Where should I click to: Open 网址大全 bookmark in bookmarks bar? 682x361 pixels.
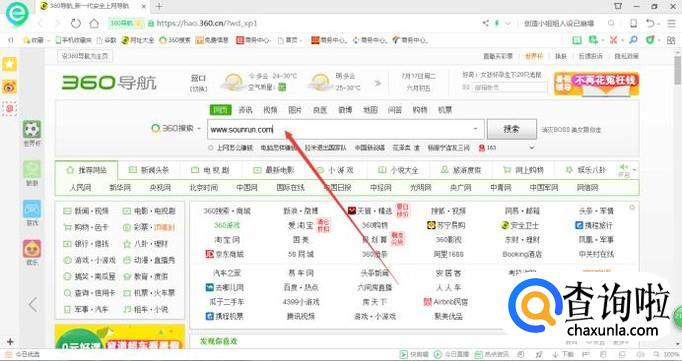pos(138,40)
